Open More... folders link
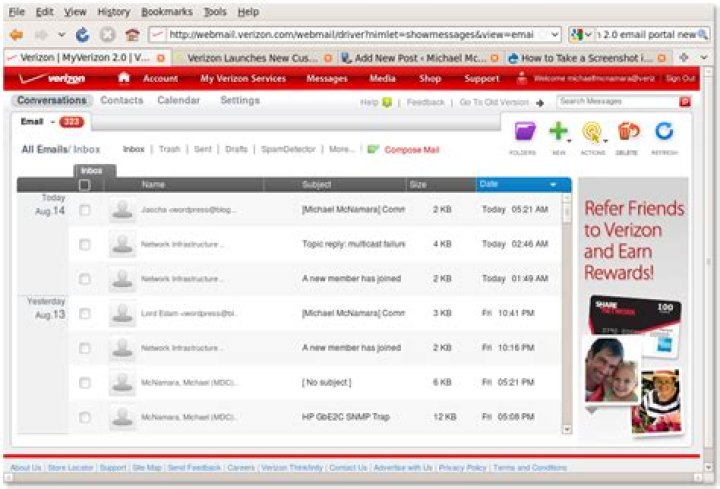Screen dimensions: 720x489 point(342,149)
